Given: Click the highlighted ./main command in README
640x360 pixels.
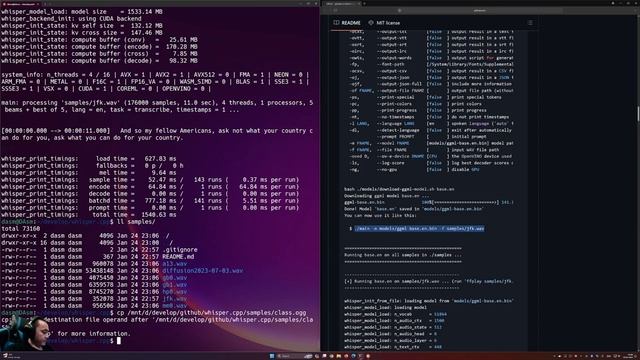Looking at the screenshot, I should click(420, 229).
